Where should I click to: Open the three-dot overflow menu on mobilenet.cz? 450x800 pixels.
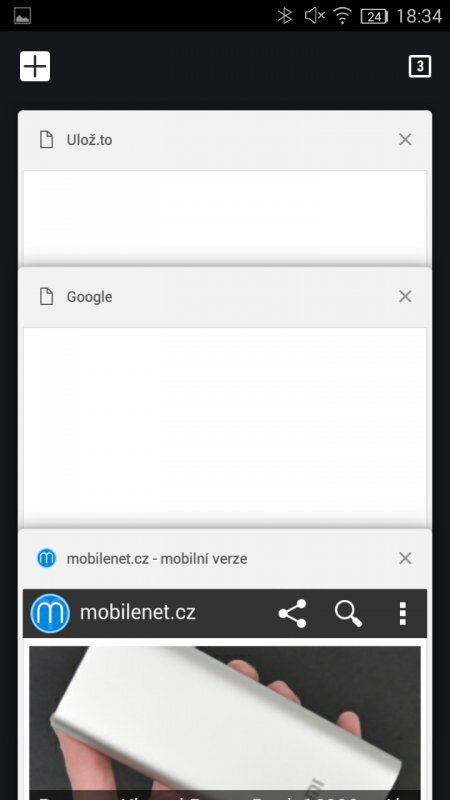click(403, 613)
